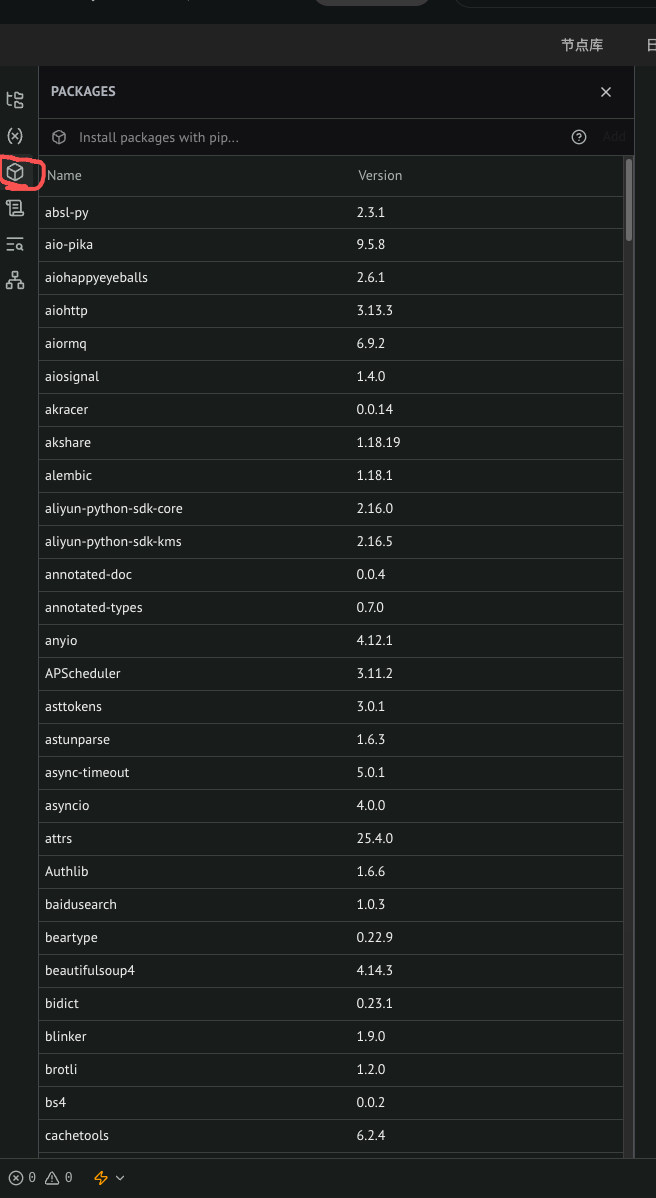Click the errors count status icon
The height and width of the screenshot is (1198, 656).
pyautogui.click(x=22, y=1177)
